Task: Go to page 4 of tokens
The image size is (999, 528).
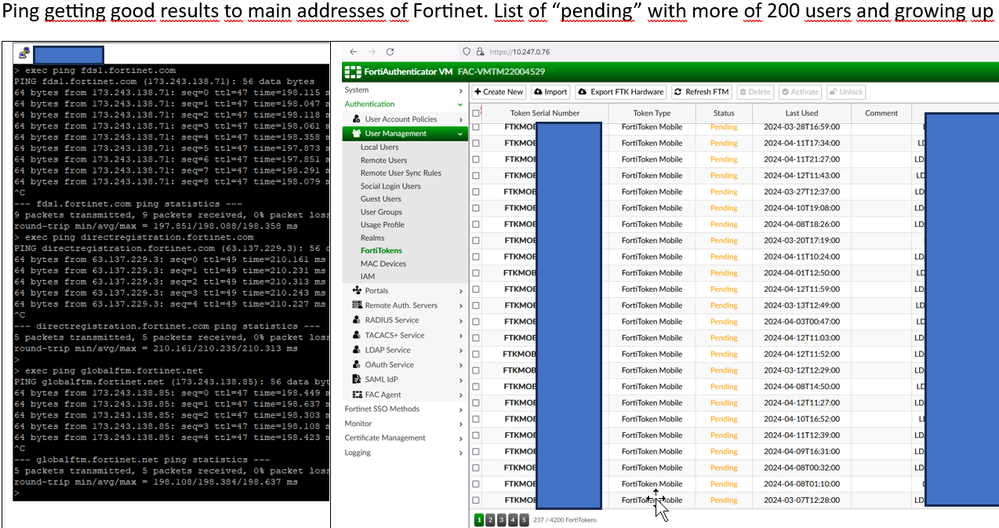Action: point(513,520)
